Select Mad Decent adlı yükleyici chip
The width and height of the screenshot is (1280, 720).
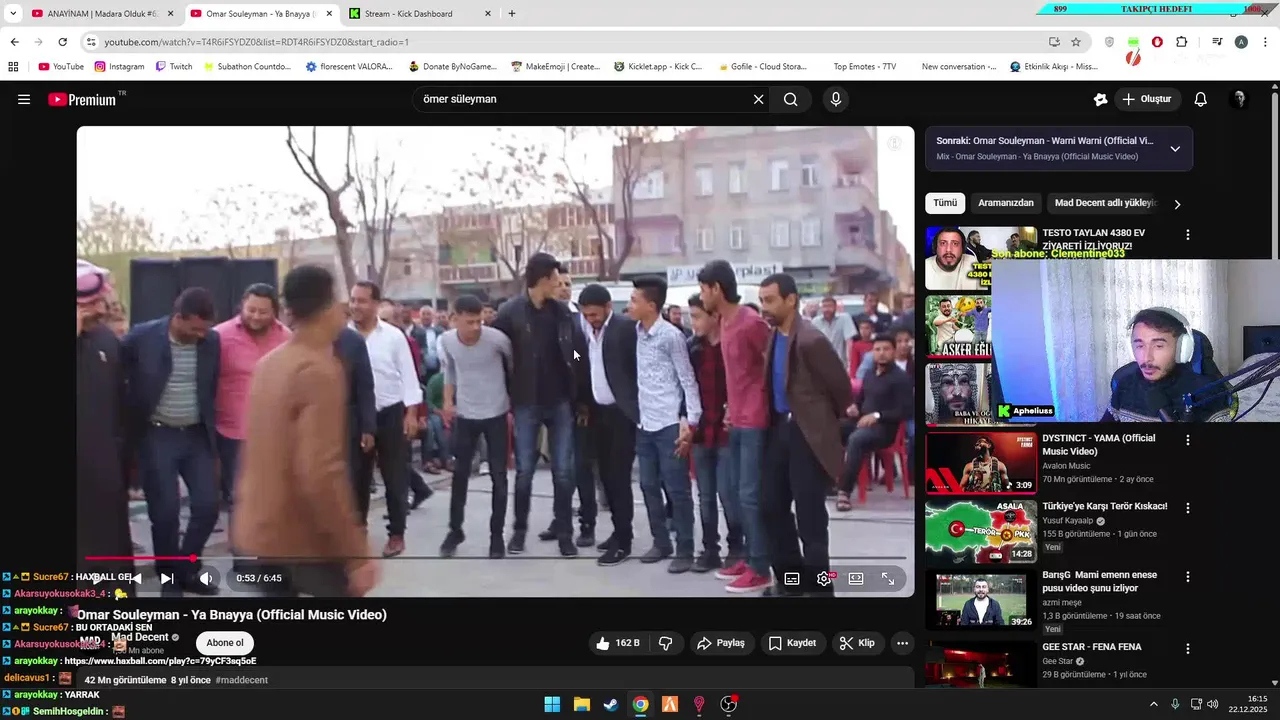[1105, 203]
